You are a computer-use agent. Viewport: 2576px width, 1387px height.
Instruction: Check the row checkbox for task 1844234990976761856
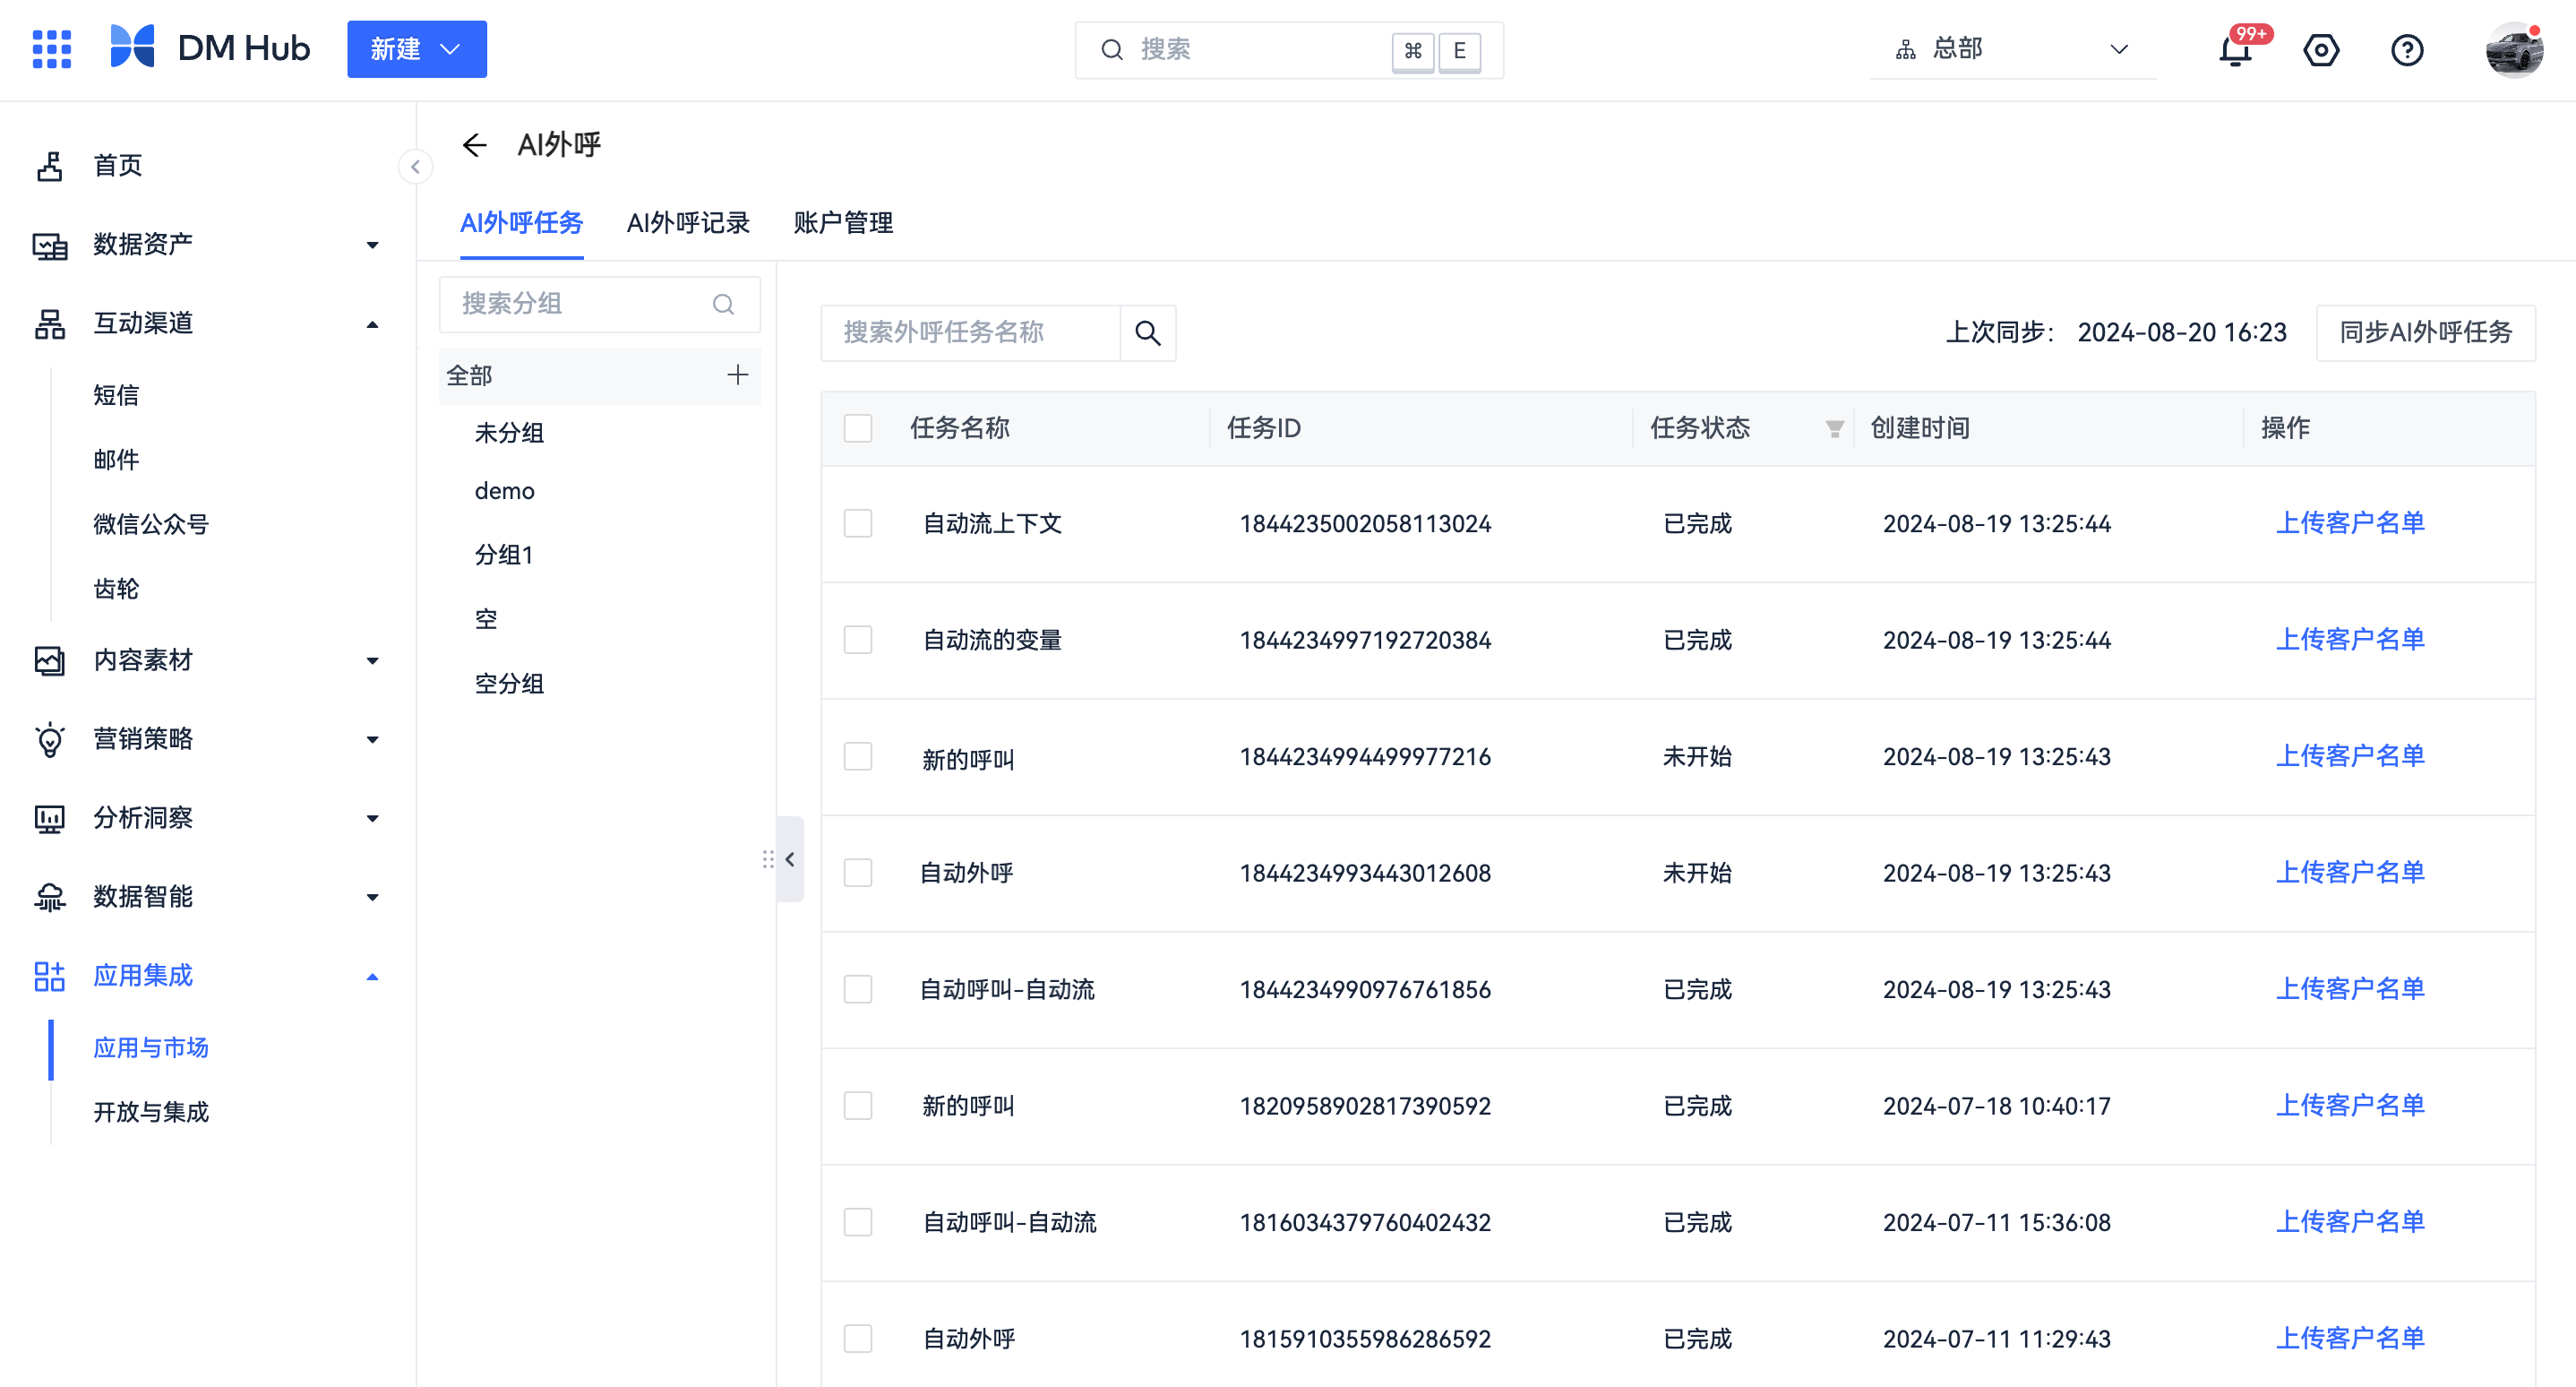[858, 990]
